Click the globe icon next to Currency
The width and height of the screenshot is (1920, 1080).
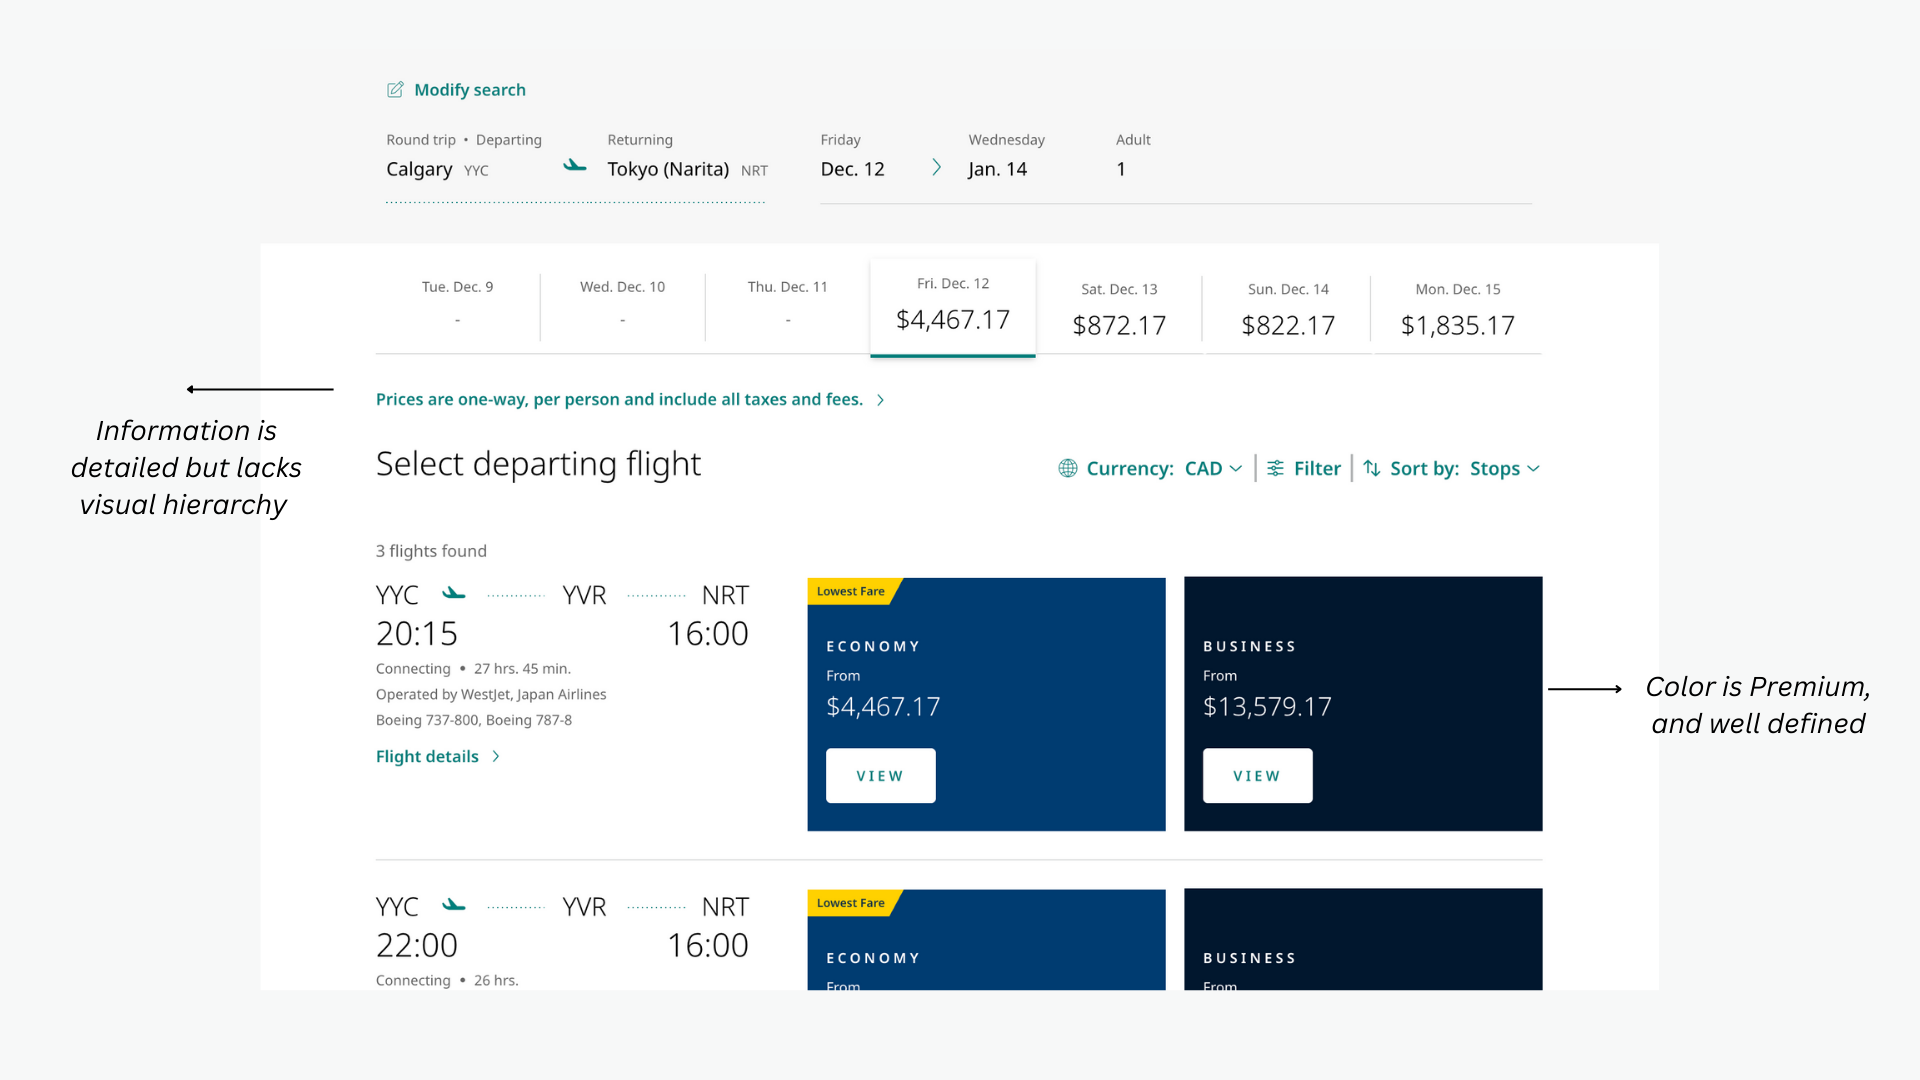[1068, 468]
